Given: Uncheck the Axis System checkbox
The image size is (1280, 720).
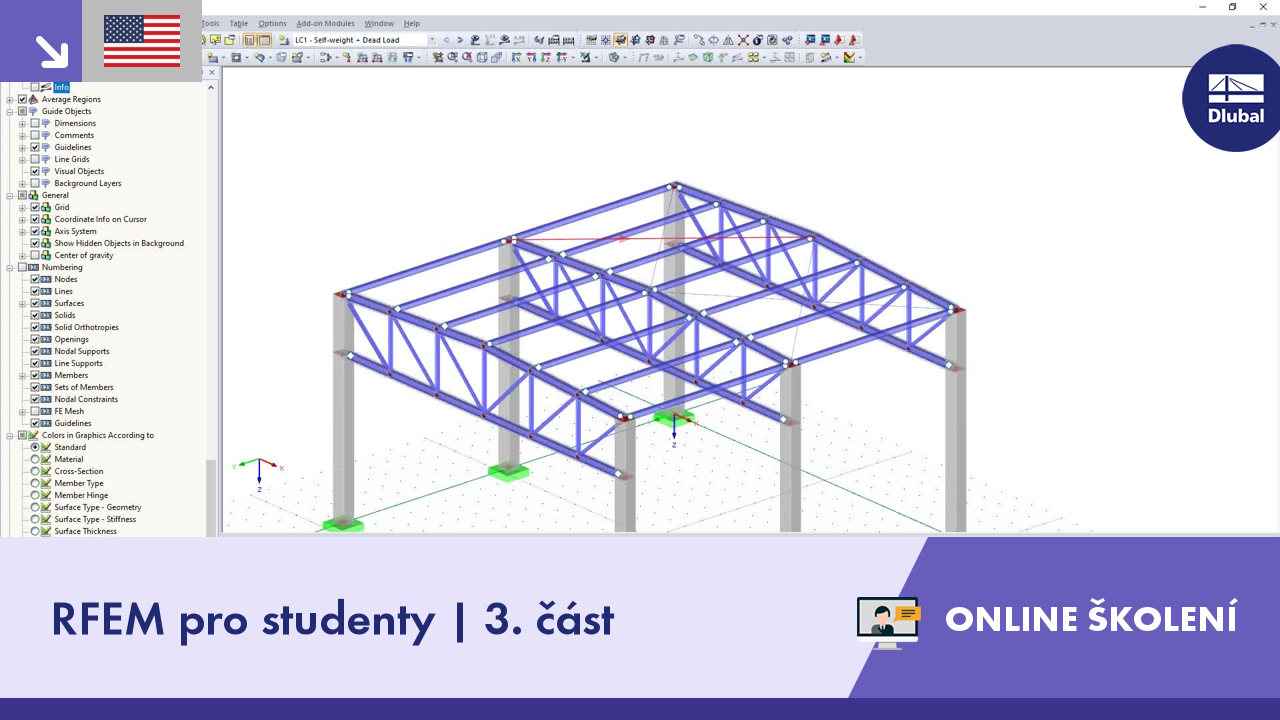Looking at the screenshot, I should click(x=35, y=231).
